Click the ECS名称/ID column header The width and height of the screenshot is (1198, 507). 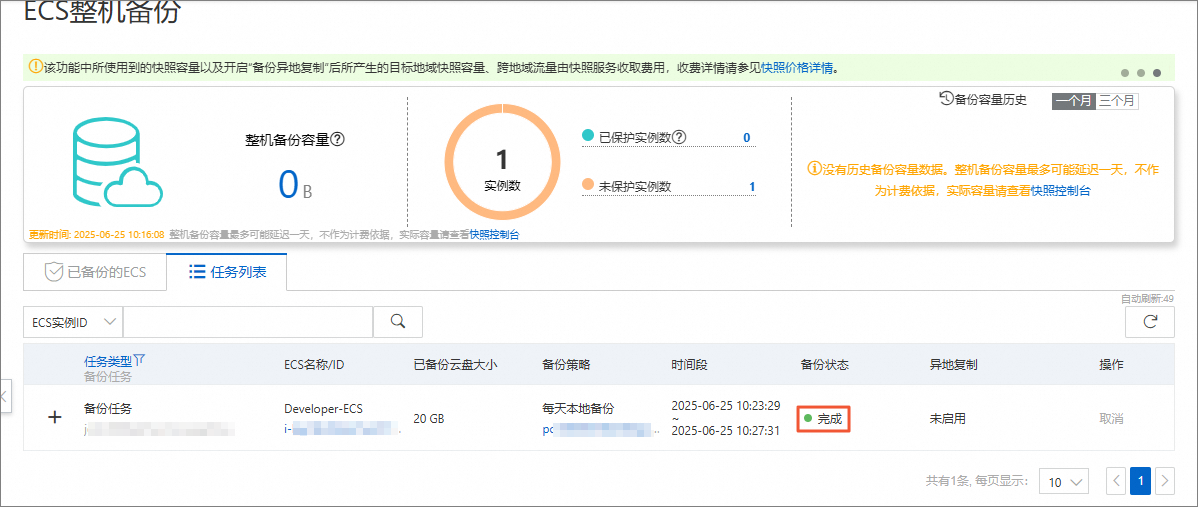[x=314, y=364]
